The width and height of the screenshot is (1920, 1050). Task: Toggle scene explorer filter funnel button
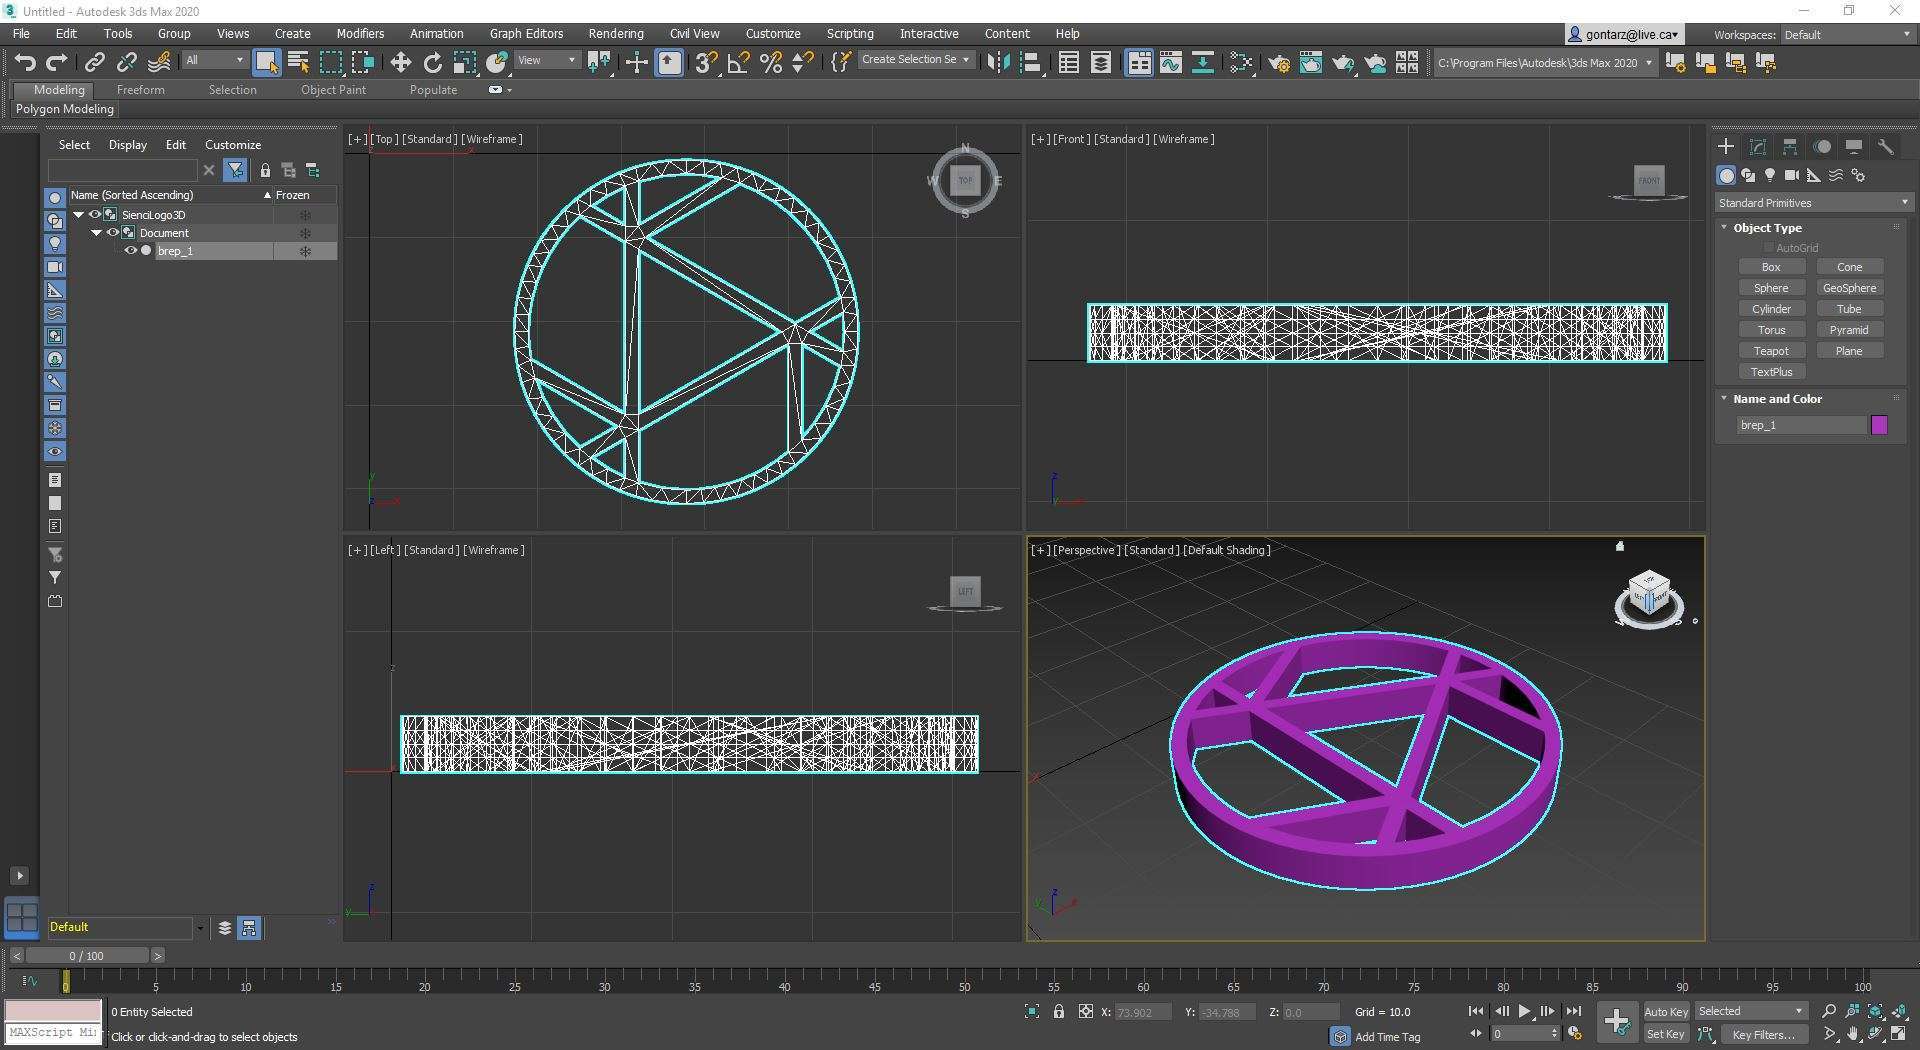235,170
